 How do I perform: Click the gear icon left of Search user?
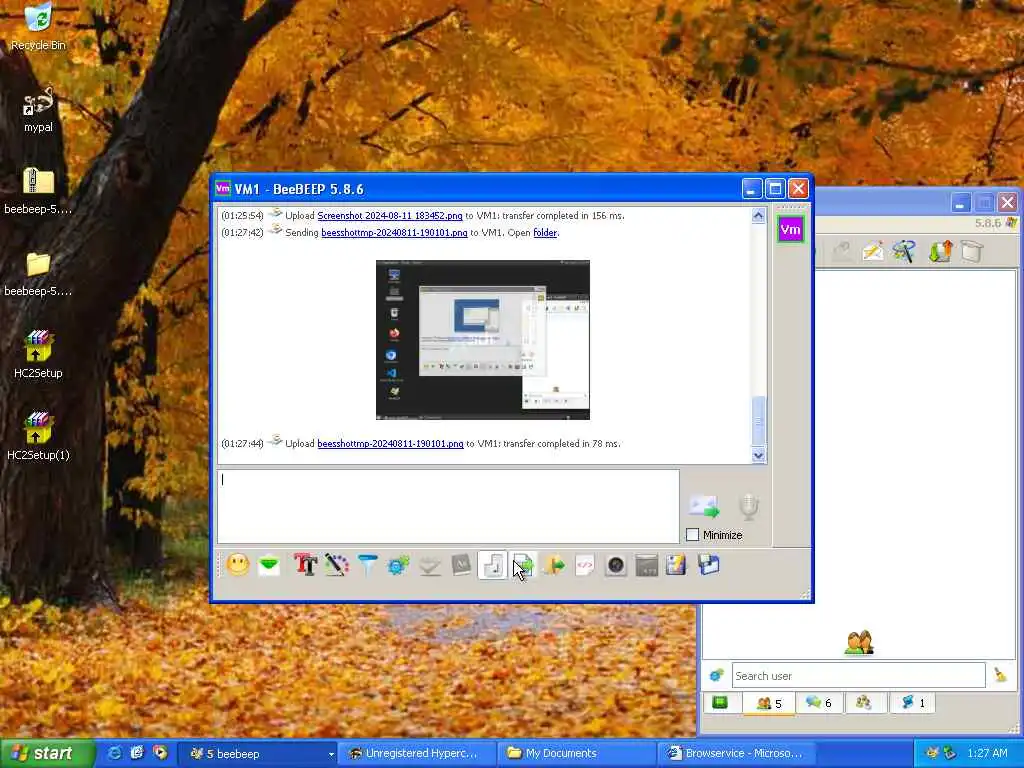tap(716, 675)
